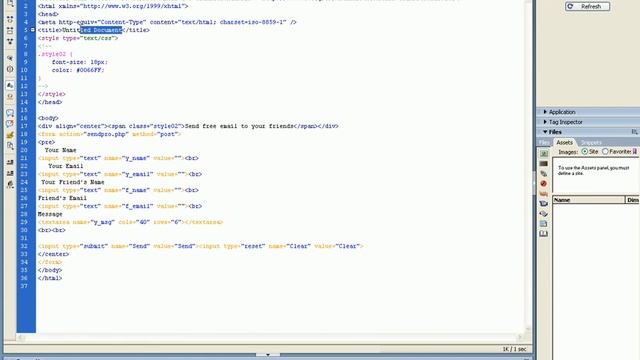Screen dimensions: 640x360
Task: Click the '1K / 1 sec' status bar text
Action: pyautogui.click(x=514, y=349)
